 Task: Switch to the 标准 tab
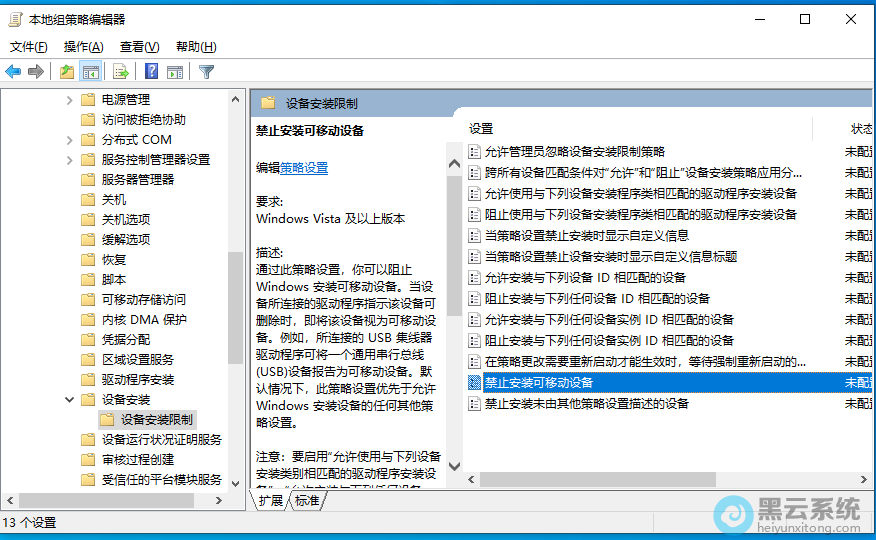(x=307, y=500)
